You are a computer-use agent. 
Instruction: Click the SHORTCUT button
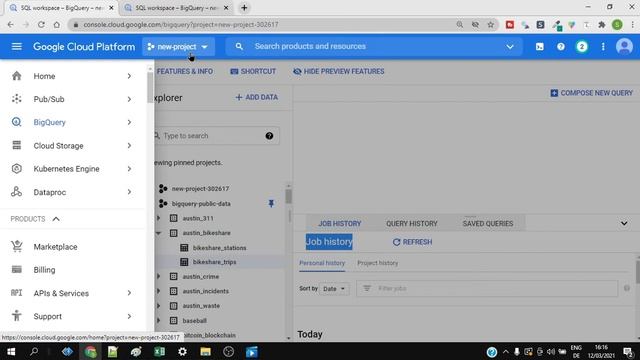pyautogui.click(x=253, y=71)
